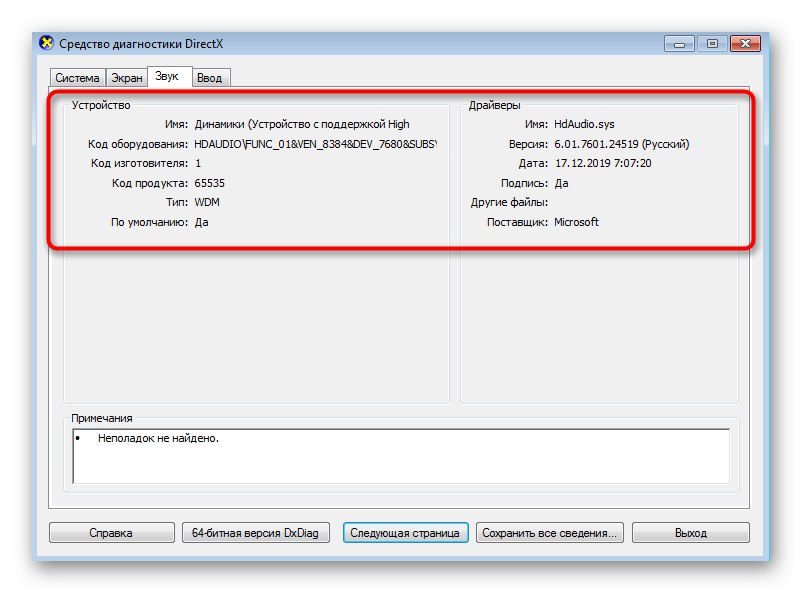This screenshot has height=593, width=802.
Task: Click the DirectX icon in the title bar
Action: point(47,43)
